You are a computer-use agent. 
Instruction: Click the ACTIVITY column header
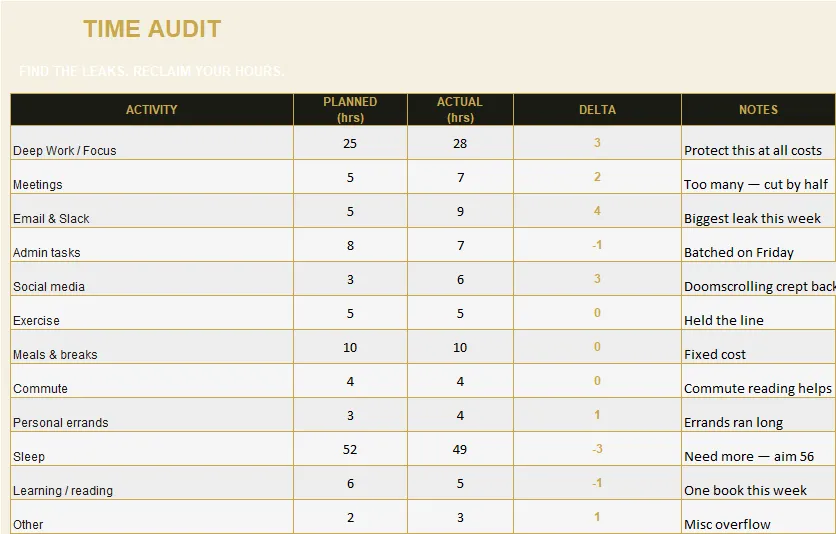click(x=152, y=110)
